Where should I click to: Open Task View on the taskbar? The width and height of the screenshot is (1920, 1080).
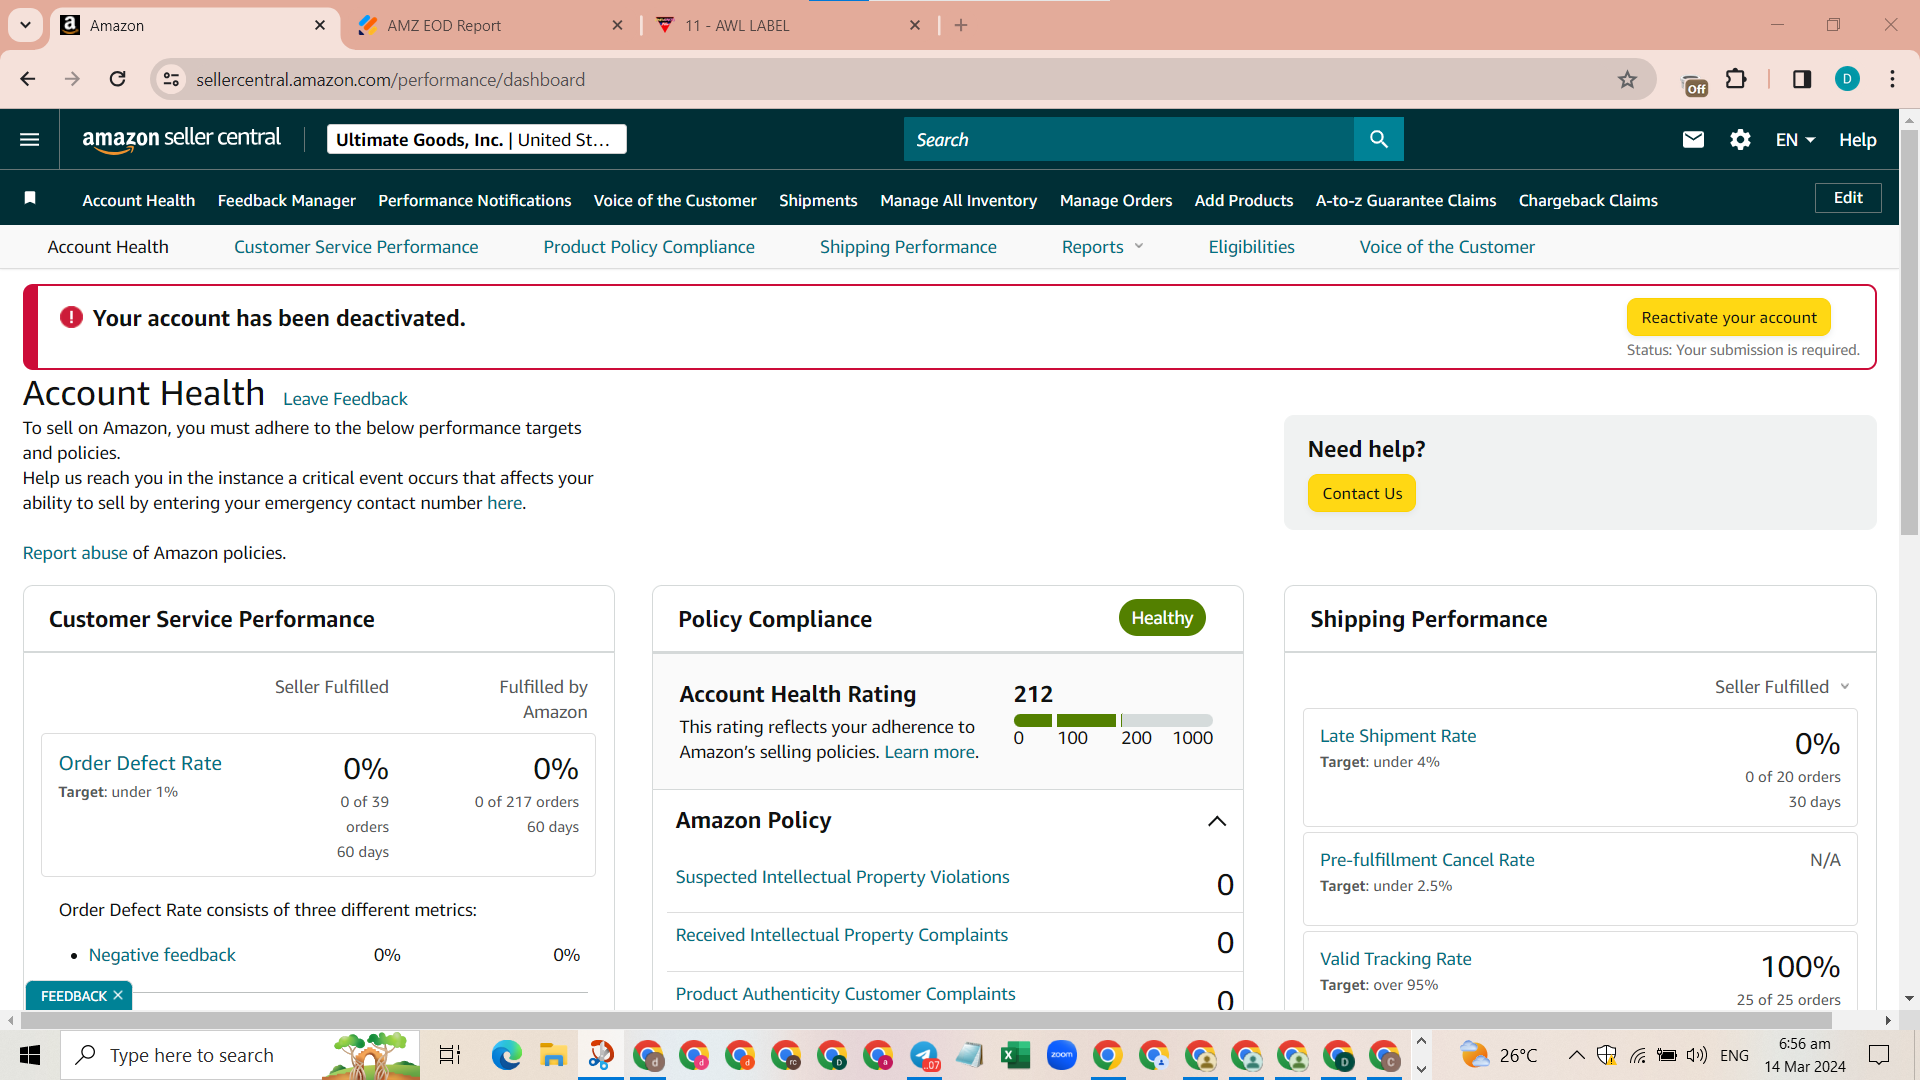point(450,1055)
